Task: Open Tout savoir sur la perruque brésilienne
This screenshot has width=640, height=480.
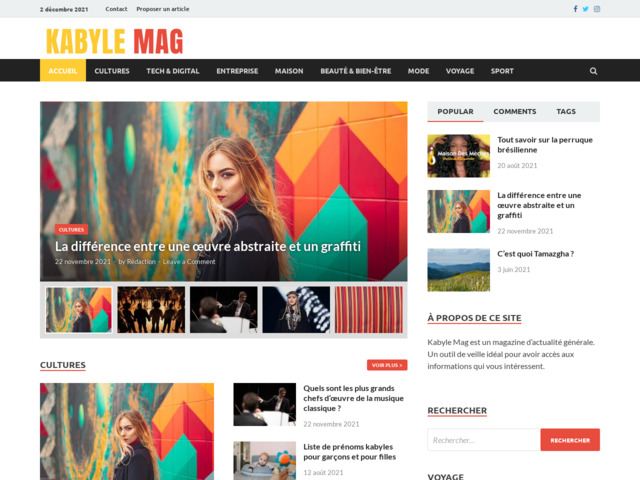Action: 545,144
